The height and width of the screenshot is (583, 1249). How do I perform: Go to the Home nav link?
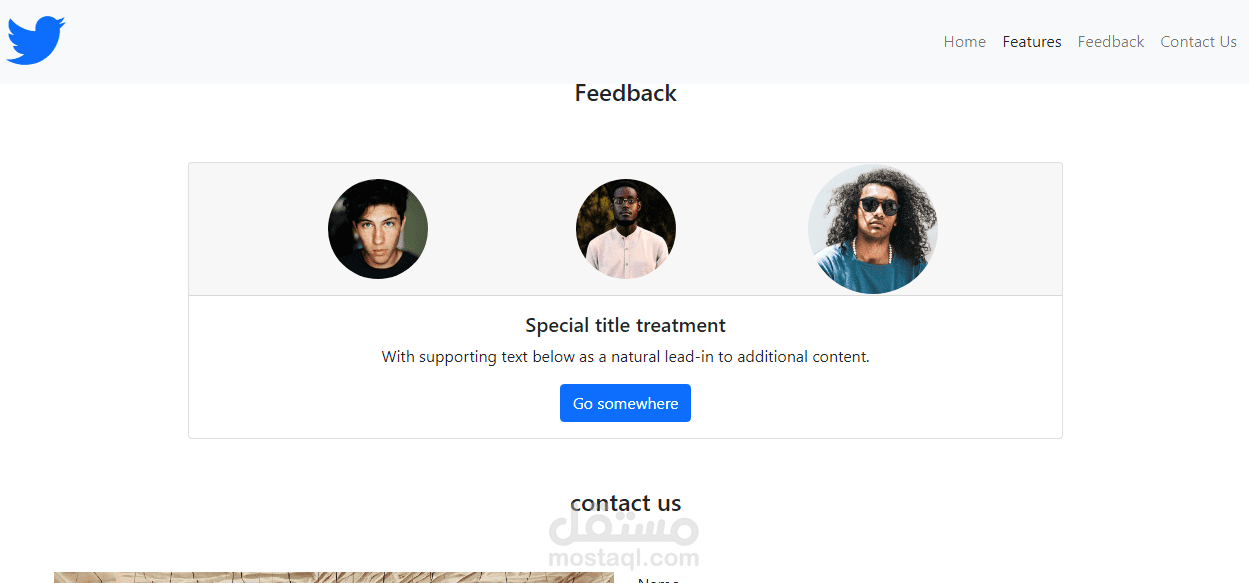point(964,42)
